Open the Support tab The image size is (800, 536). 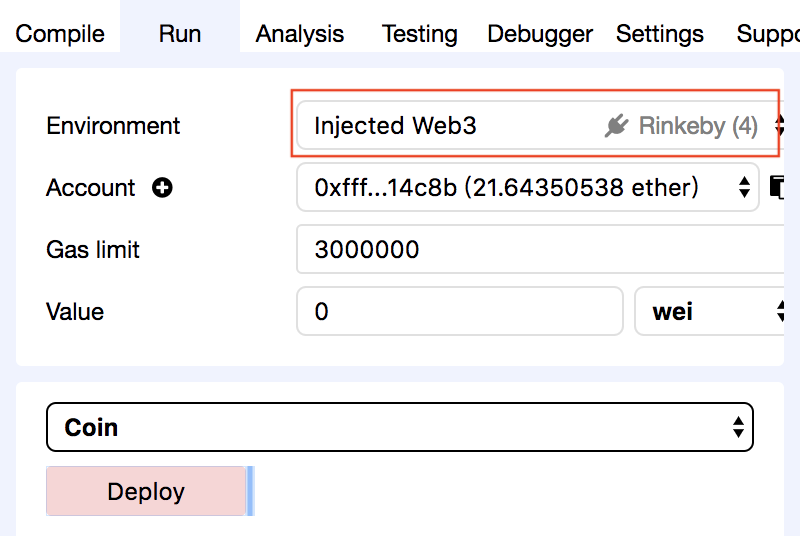tap(767, 34)
